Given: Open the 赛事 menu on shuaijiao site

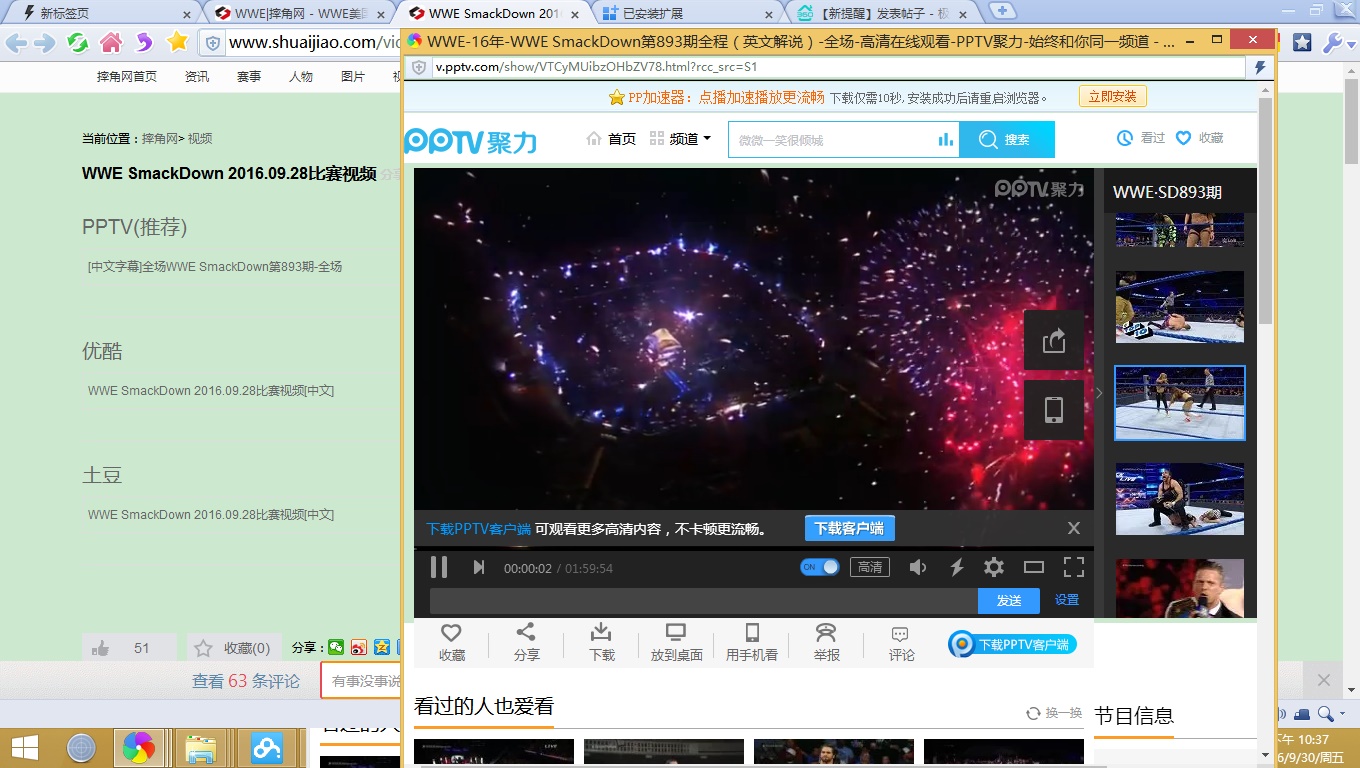Looking at the screenshot, I should (249, 77).
